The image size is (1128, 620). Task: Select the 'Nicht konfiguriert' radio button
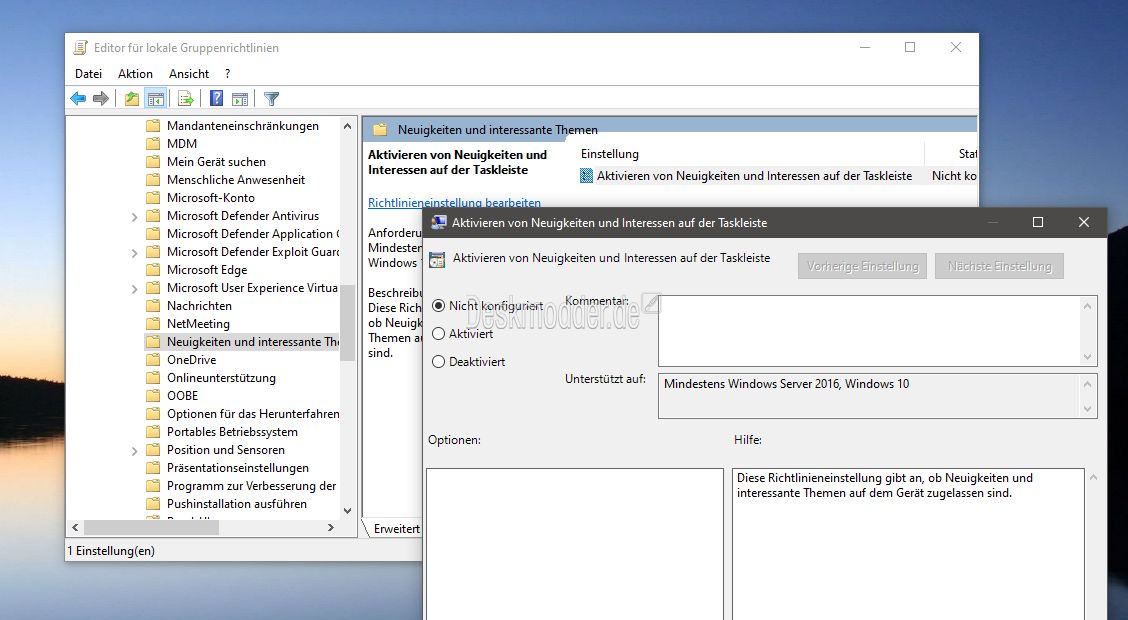click(438, 306)
